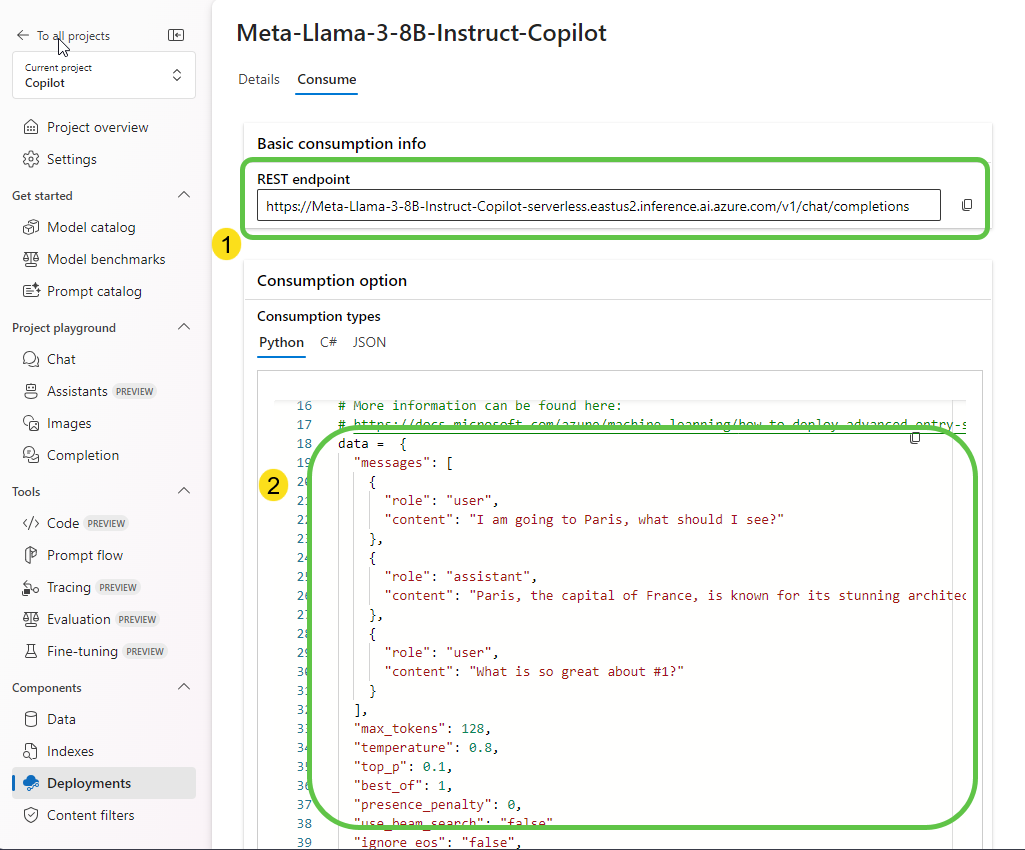Click the Indexes icon in Components
This screenshot has width=1025, height=850.
31,751
